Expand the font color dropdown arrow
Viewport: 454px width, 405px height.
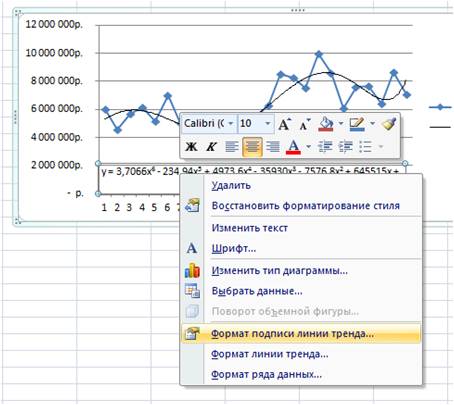click(308, 147)
